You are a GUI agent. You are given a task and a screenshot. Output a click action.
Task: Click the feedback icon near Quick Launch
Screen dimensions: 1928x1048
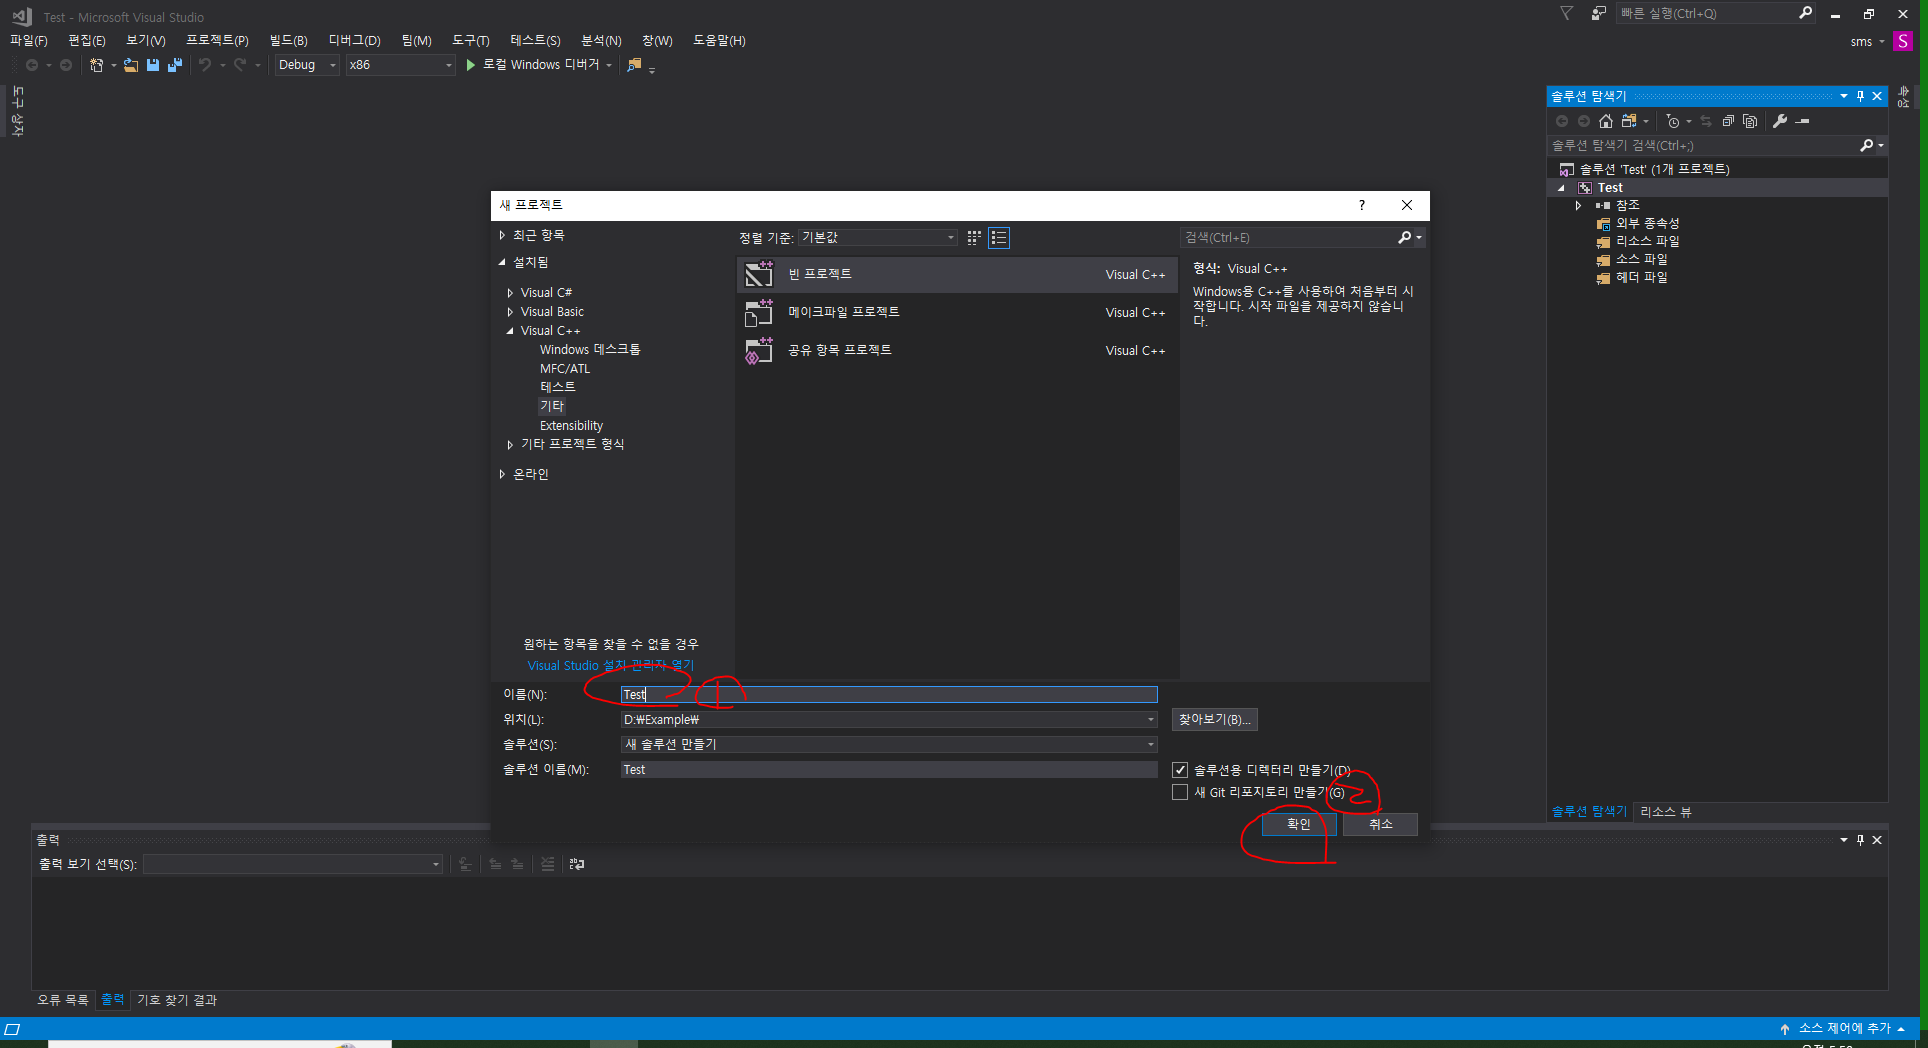click(x=1599, y=13)
